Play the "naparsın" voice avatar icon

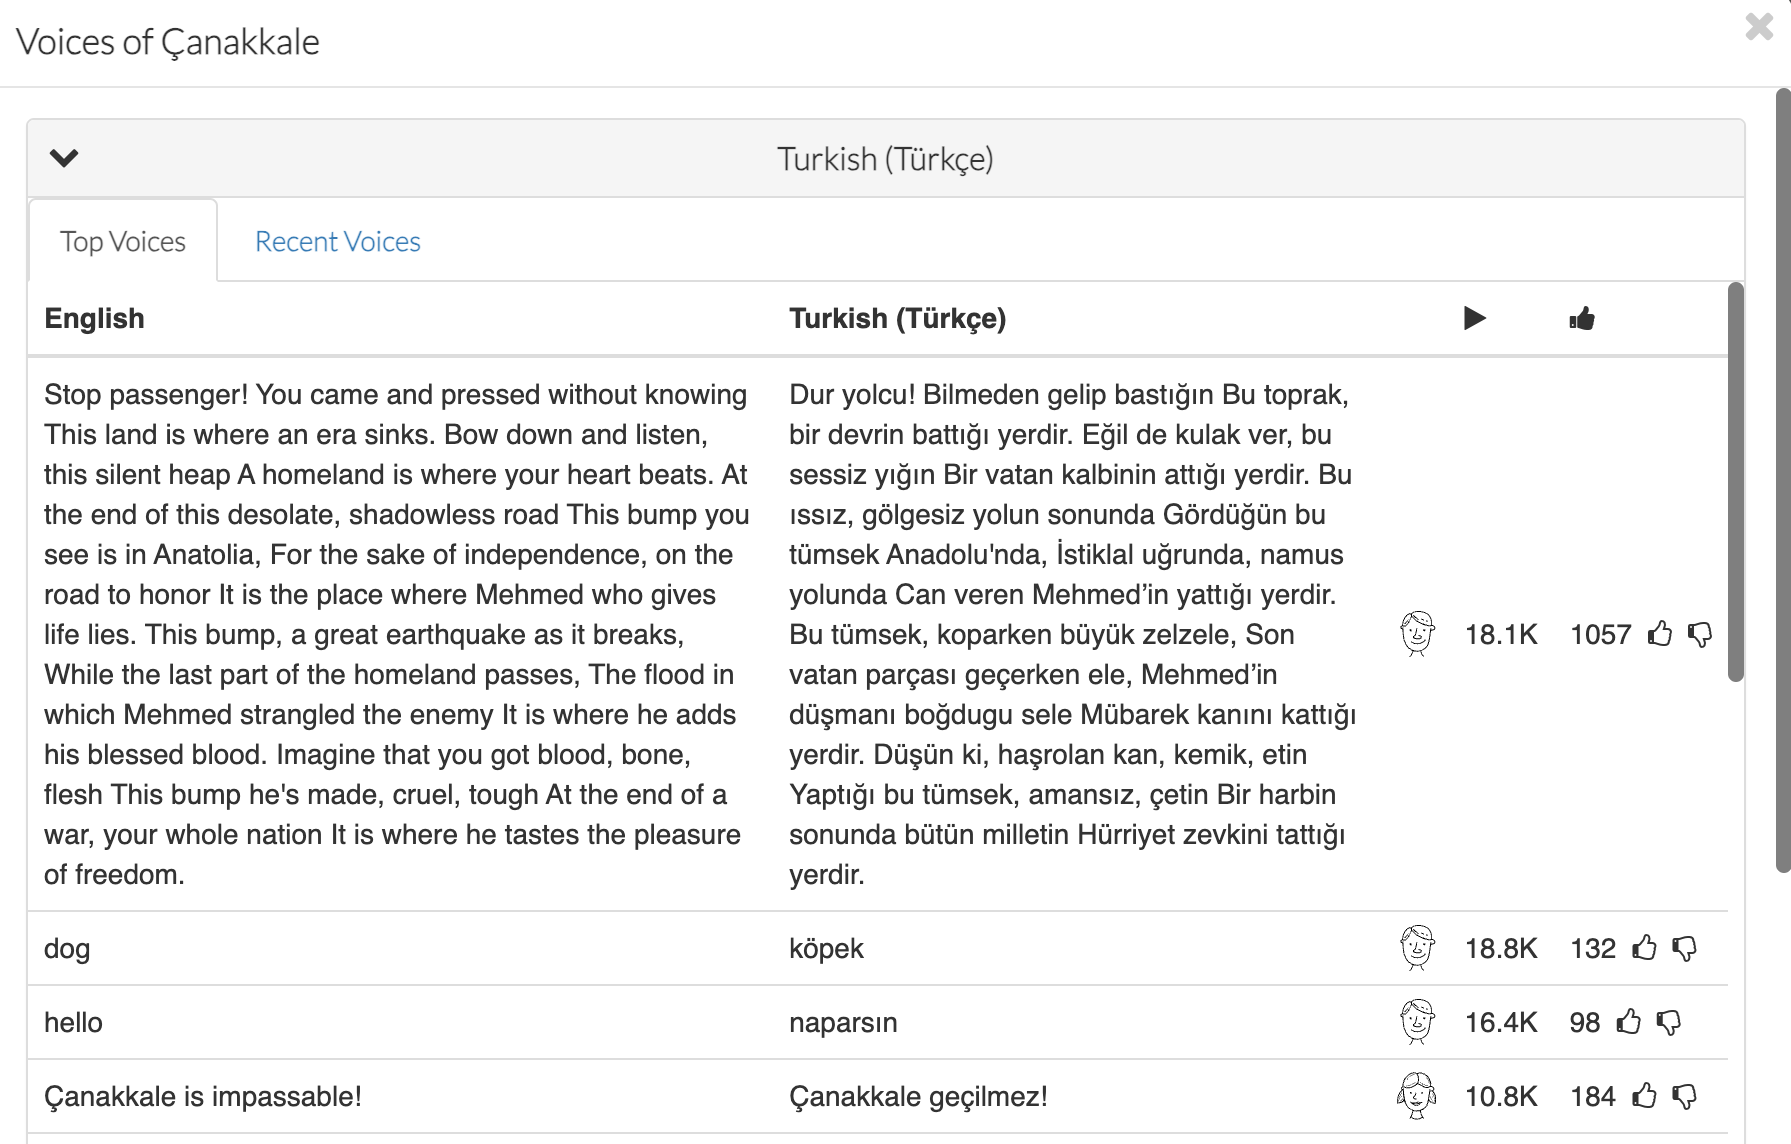click(x=1417, y=1022)
